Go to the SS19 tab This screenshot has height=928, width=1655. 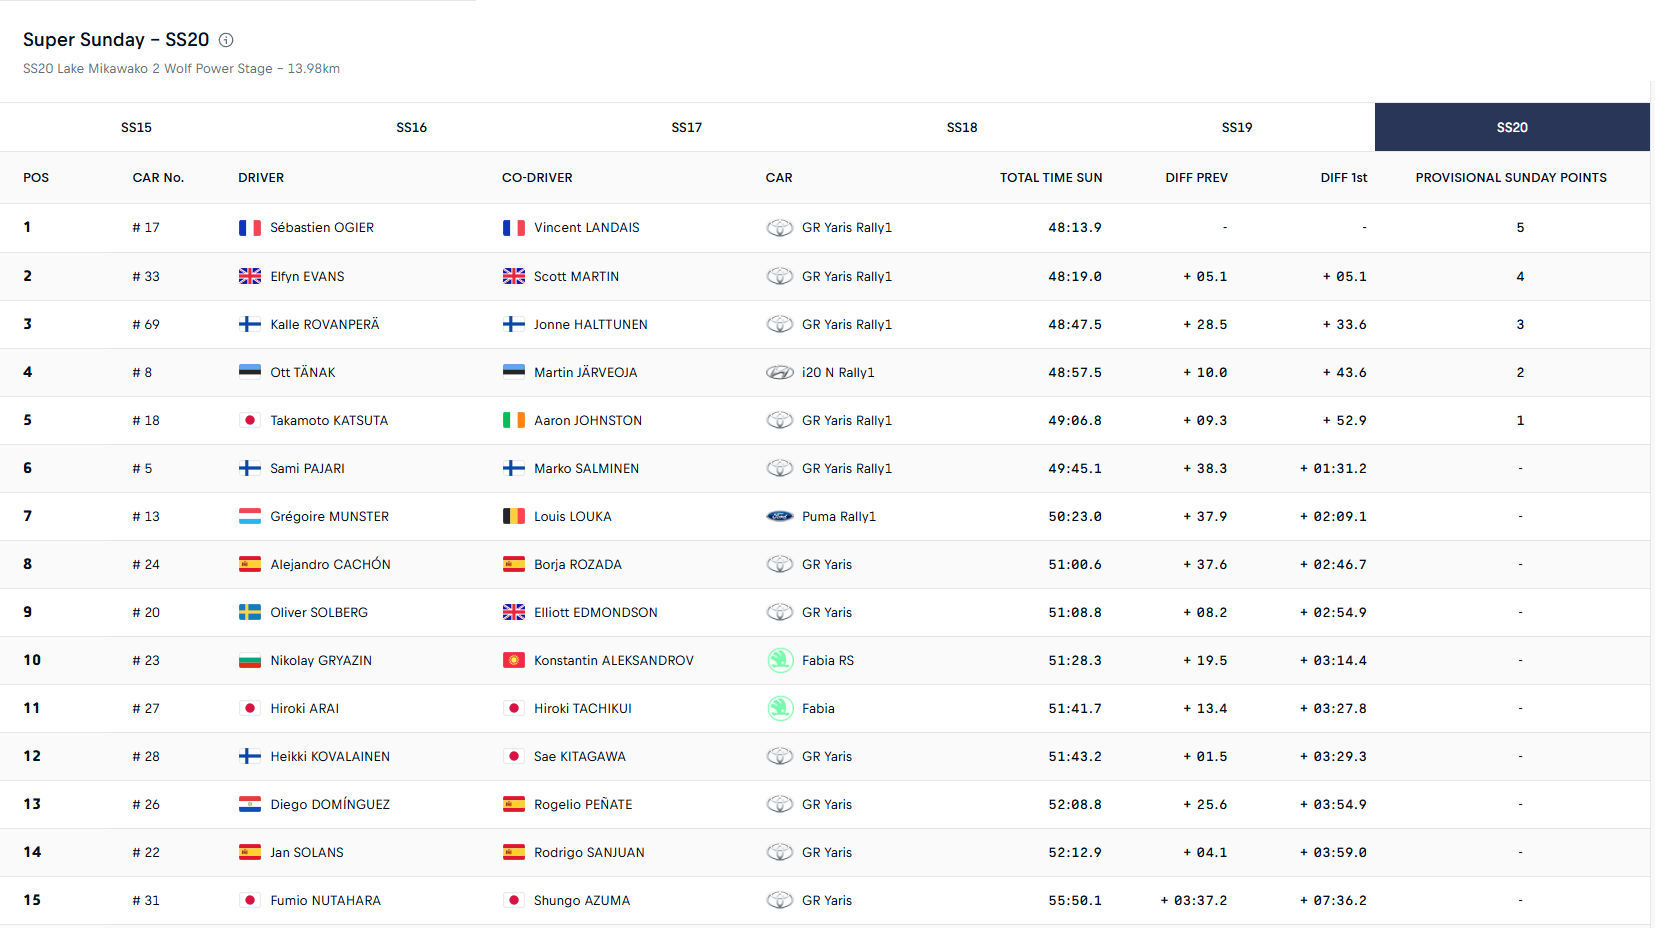click(1237, 127)
